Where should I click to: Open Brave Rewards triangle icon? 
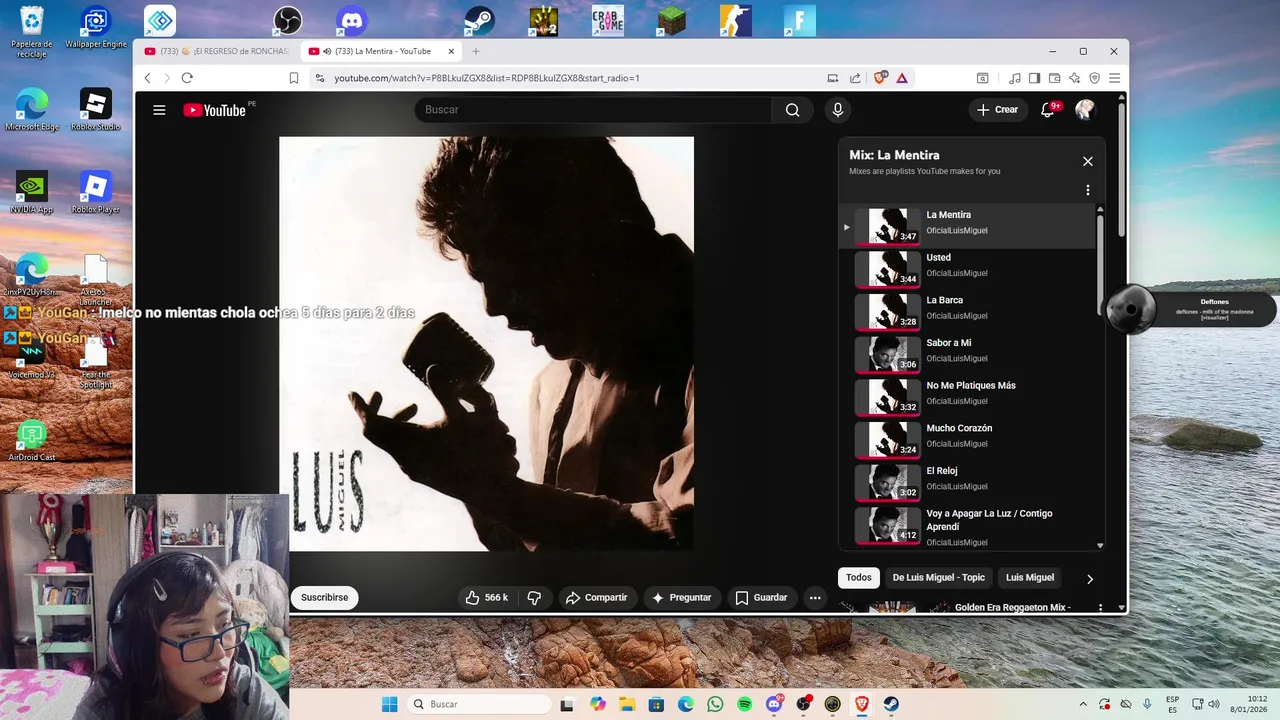point(902,78)
